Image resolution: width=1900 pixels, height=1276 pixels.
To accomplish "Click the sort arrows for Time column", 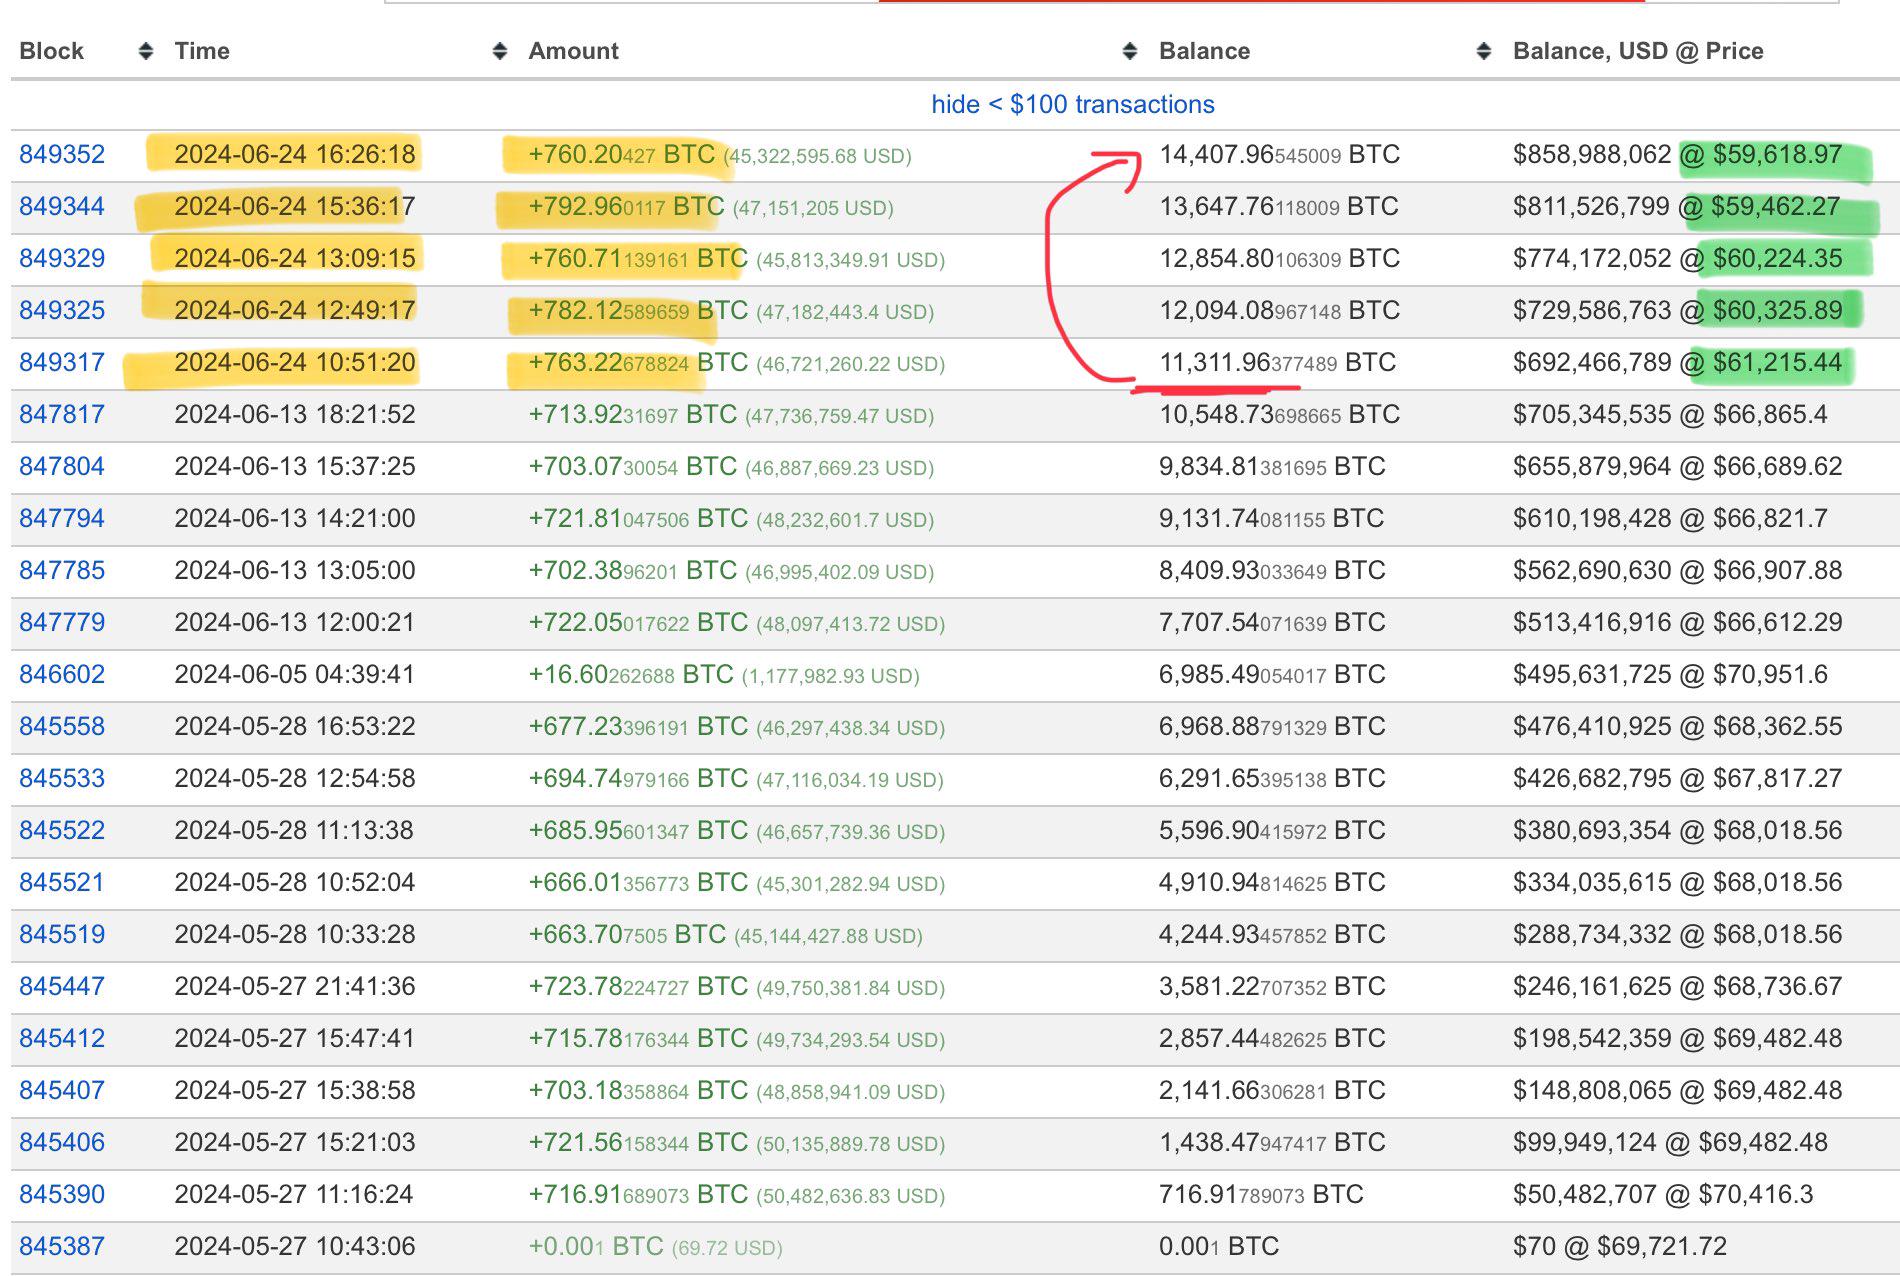I will pos(500,51).
